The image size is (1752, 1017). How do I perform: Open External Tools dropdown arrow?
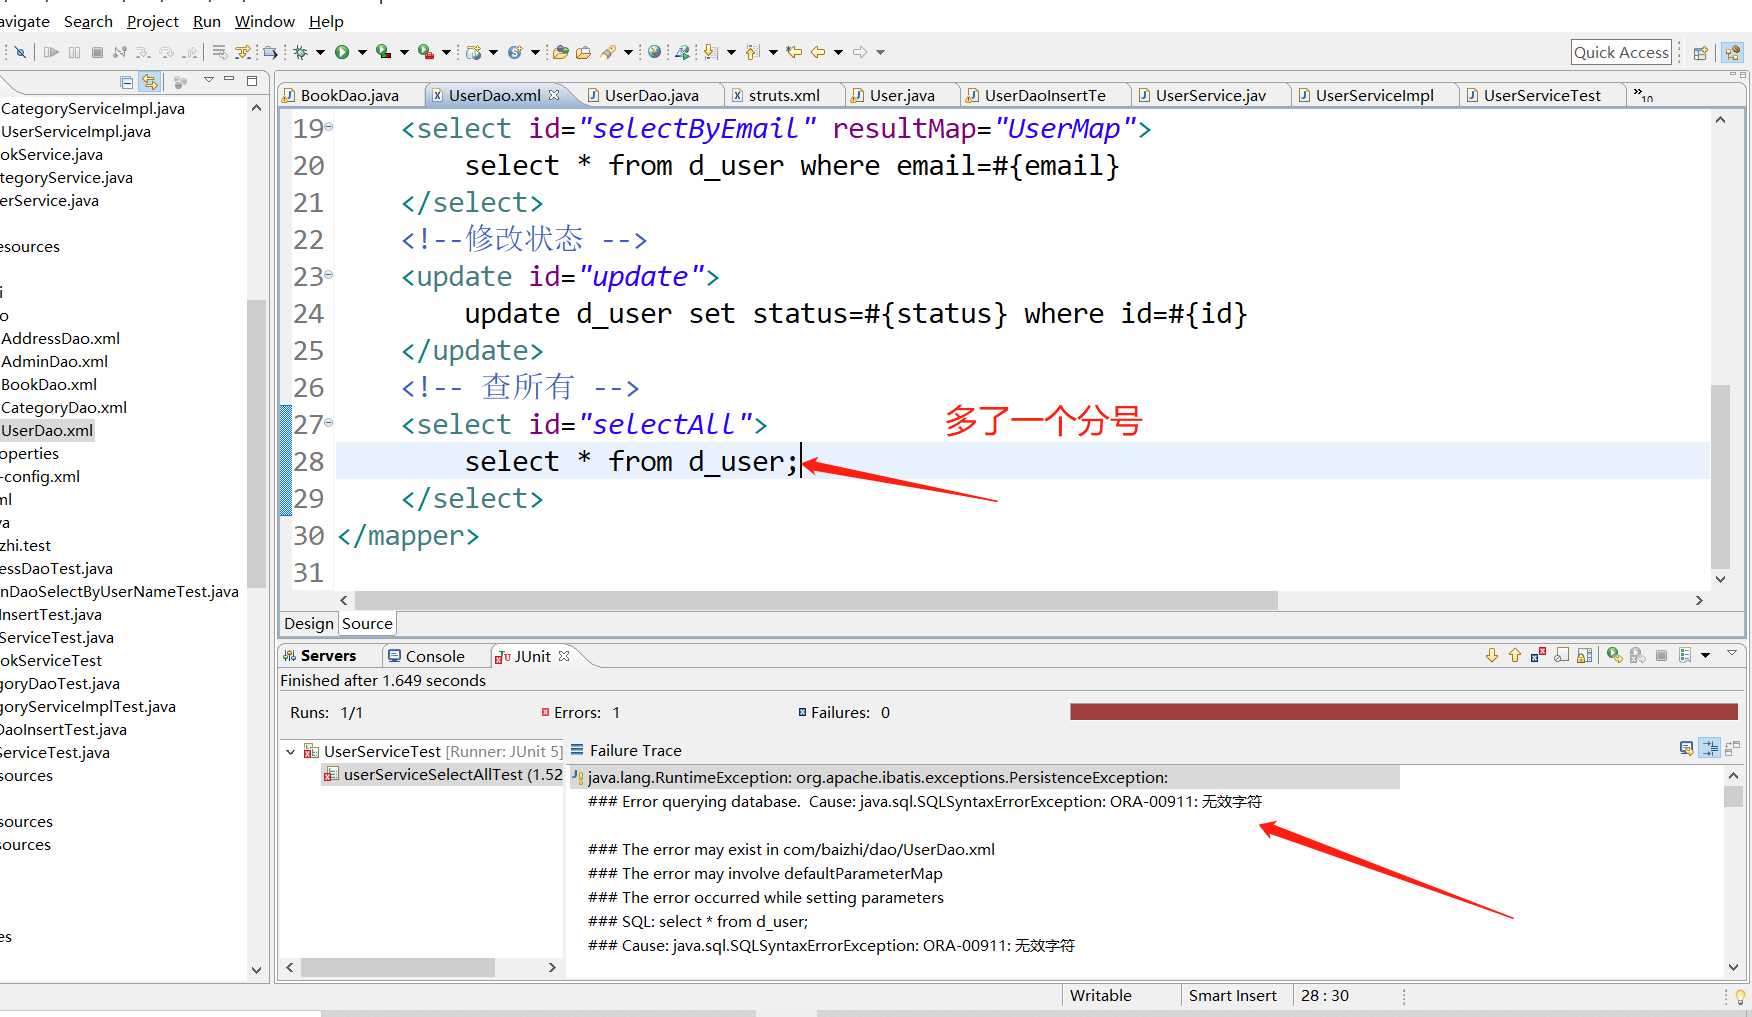(446, 52)
